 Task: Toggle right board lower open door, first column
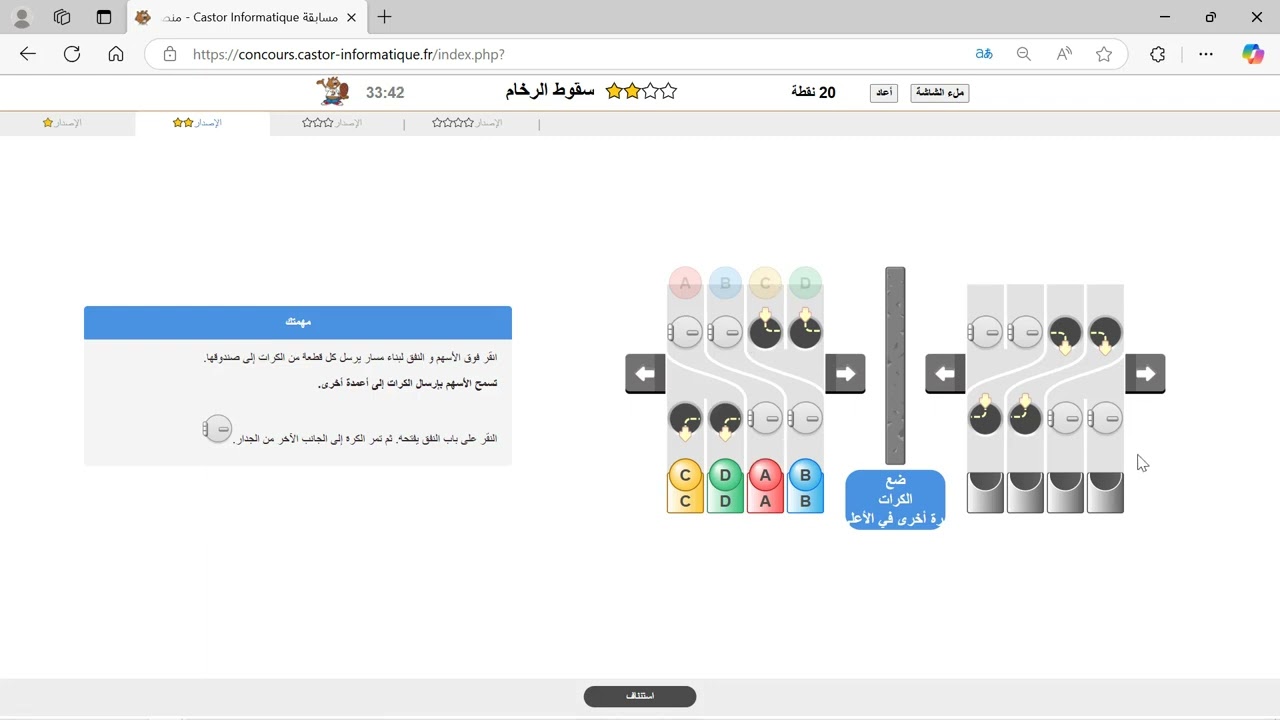click(x=985, y=418)
